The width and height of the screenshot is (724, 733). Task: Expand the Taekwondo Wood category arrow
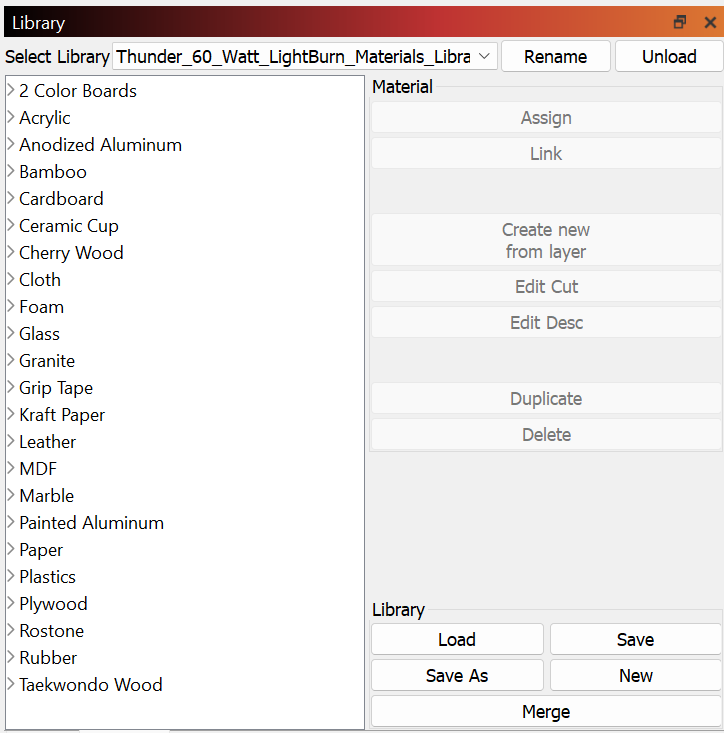point(11,684)
